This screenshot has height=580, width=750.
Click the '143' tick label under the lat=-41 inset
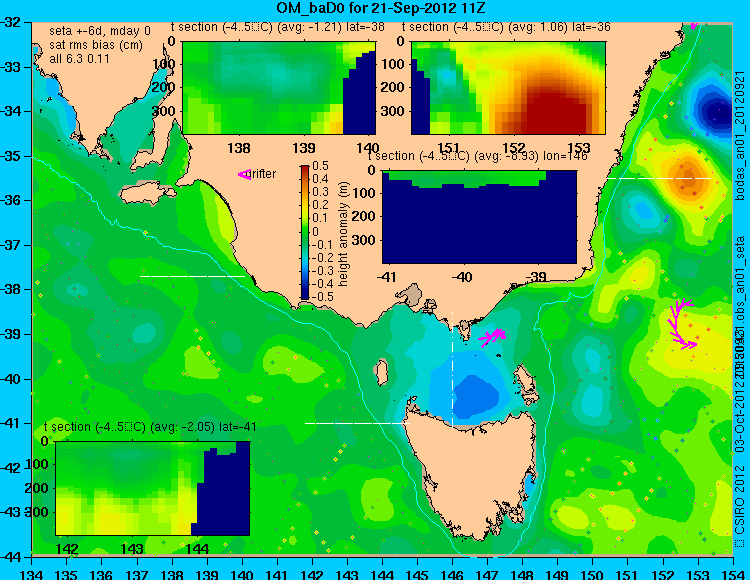coord(132,549)
